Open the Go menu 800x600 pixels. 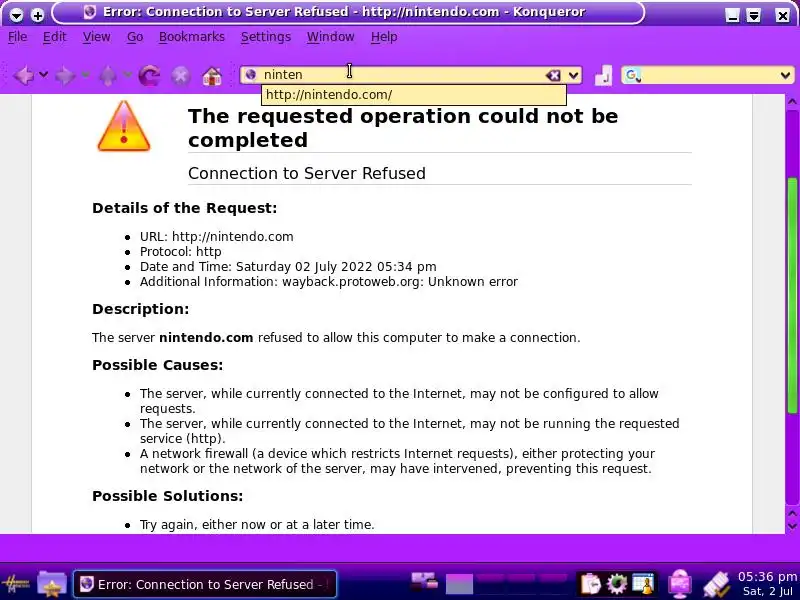pyautogui.click(x=135, y=37)
